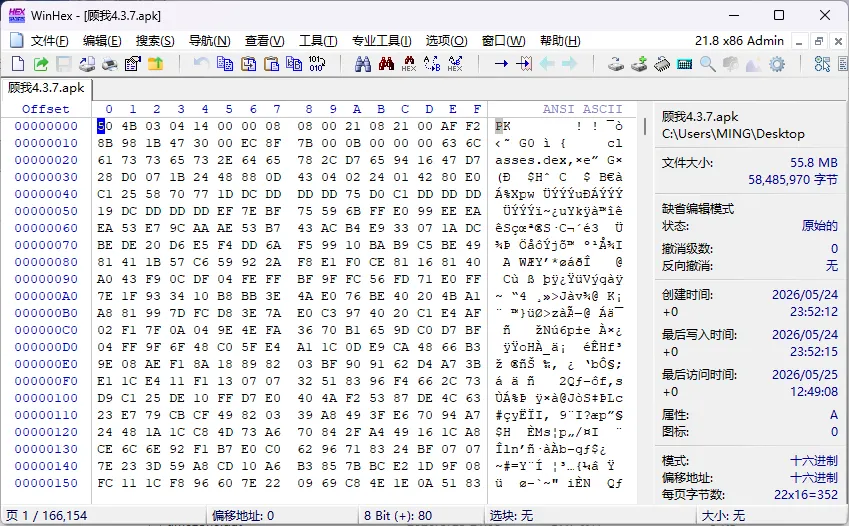The image size is (849, 526).
Task: Open the 导航(N) menu
Action: (210, 41)
